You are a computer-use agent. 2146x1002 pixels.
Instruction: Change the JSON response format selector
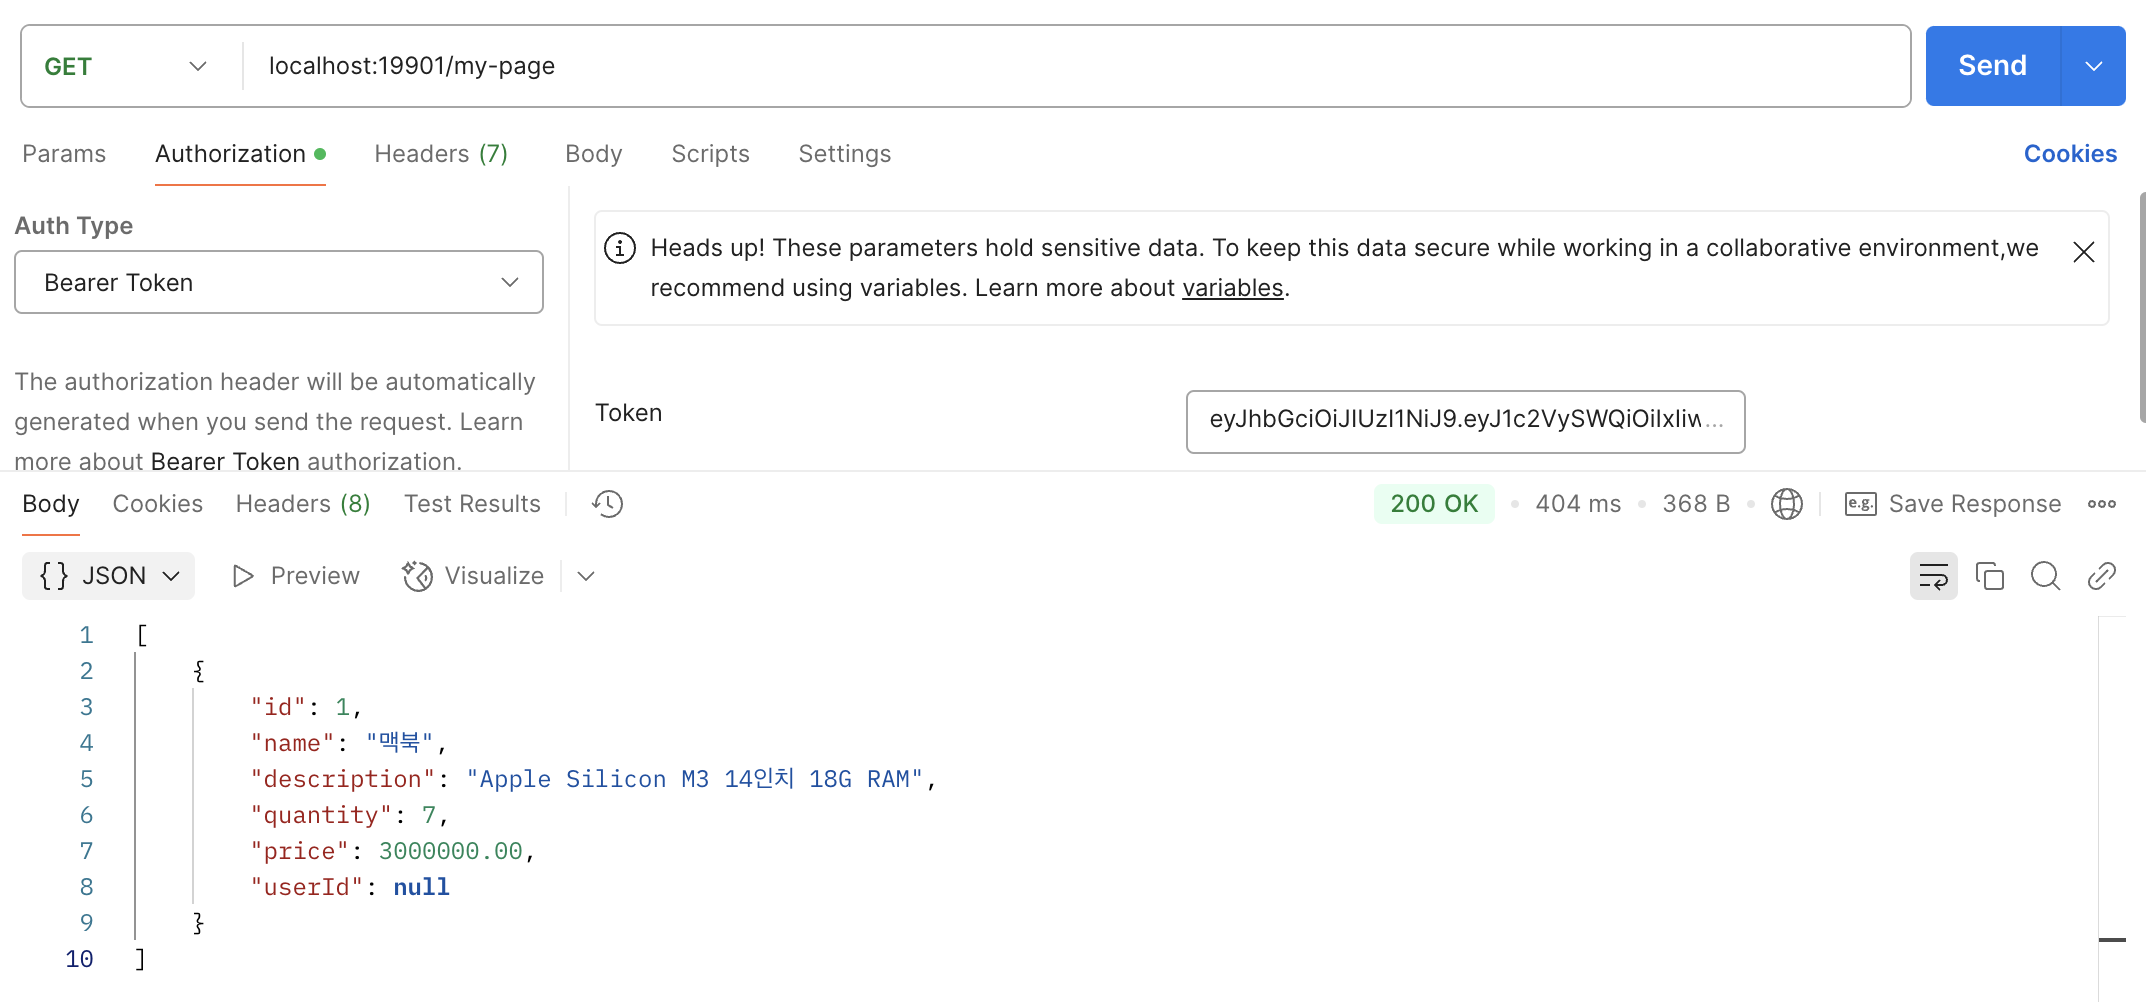[x=109, y=576]
